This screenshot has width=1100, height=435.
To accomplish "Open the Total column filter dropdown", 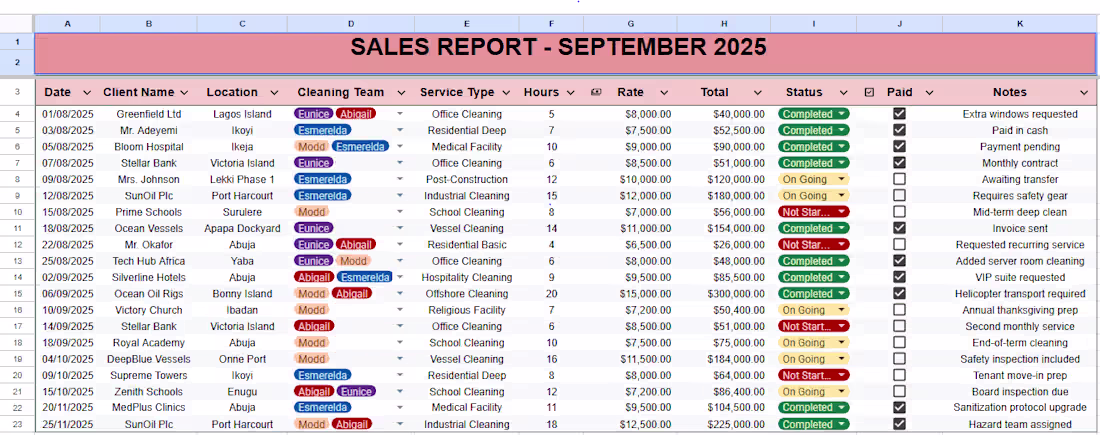I will coord(758,93).
